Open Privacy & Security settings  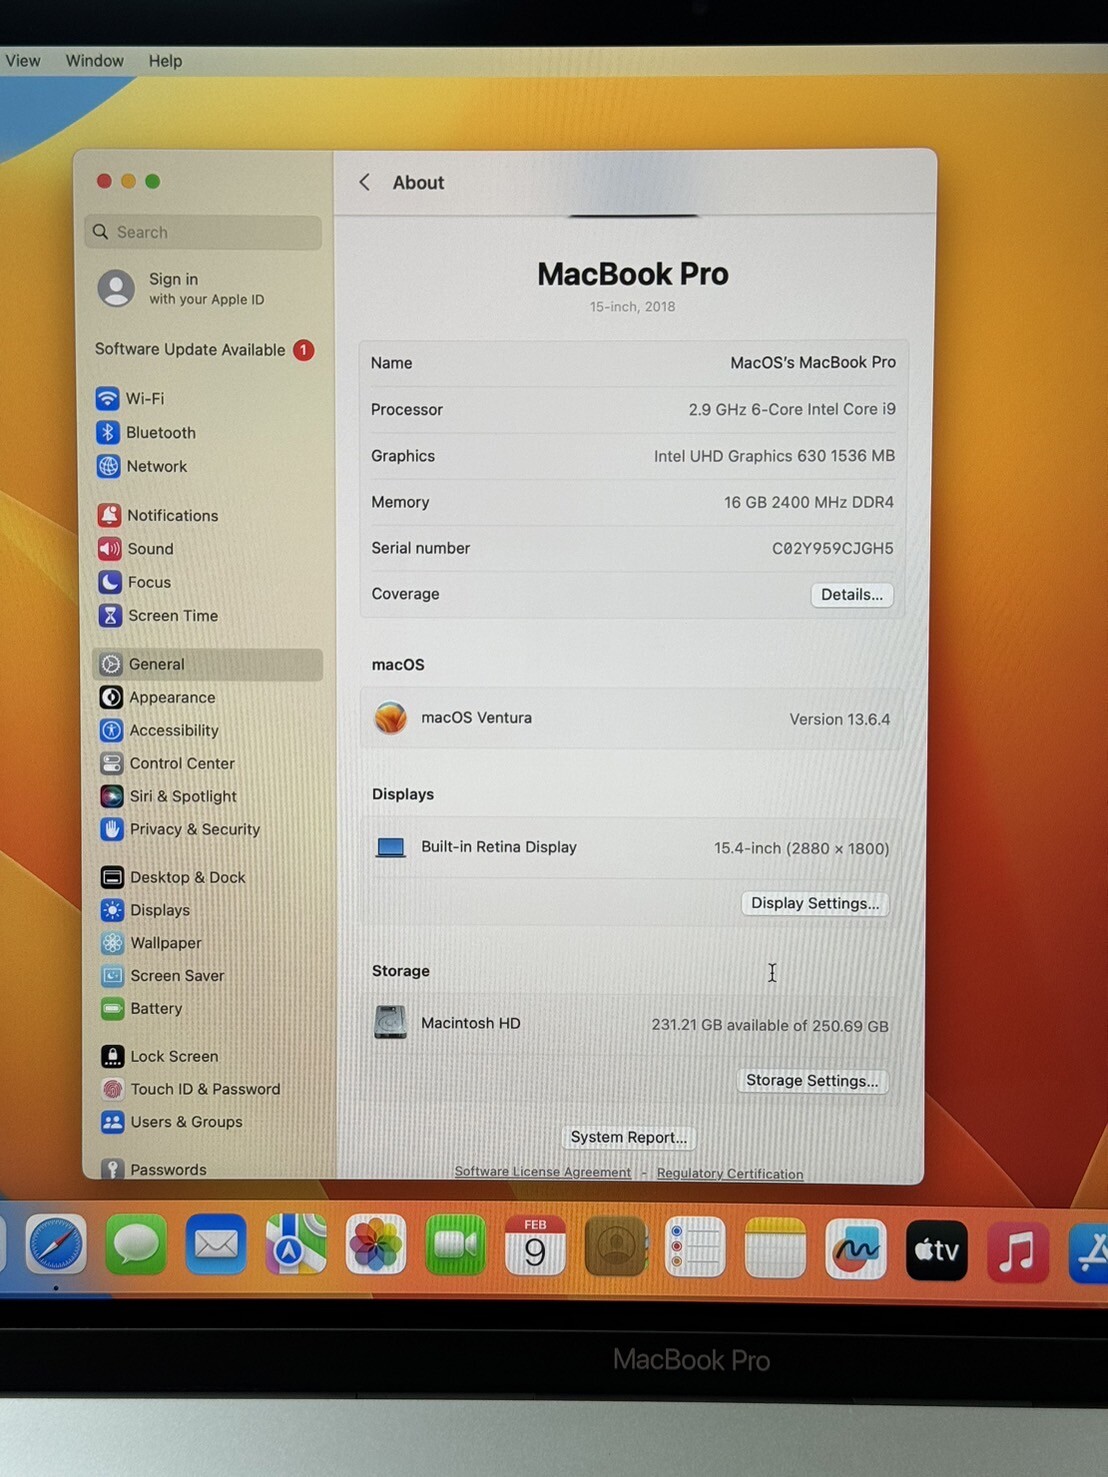(x=181, y=829)
